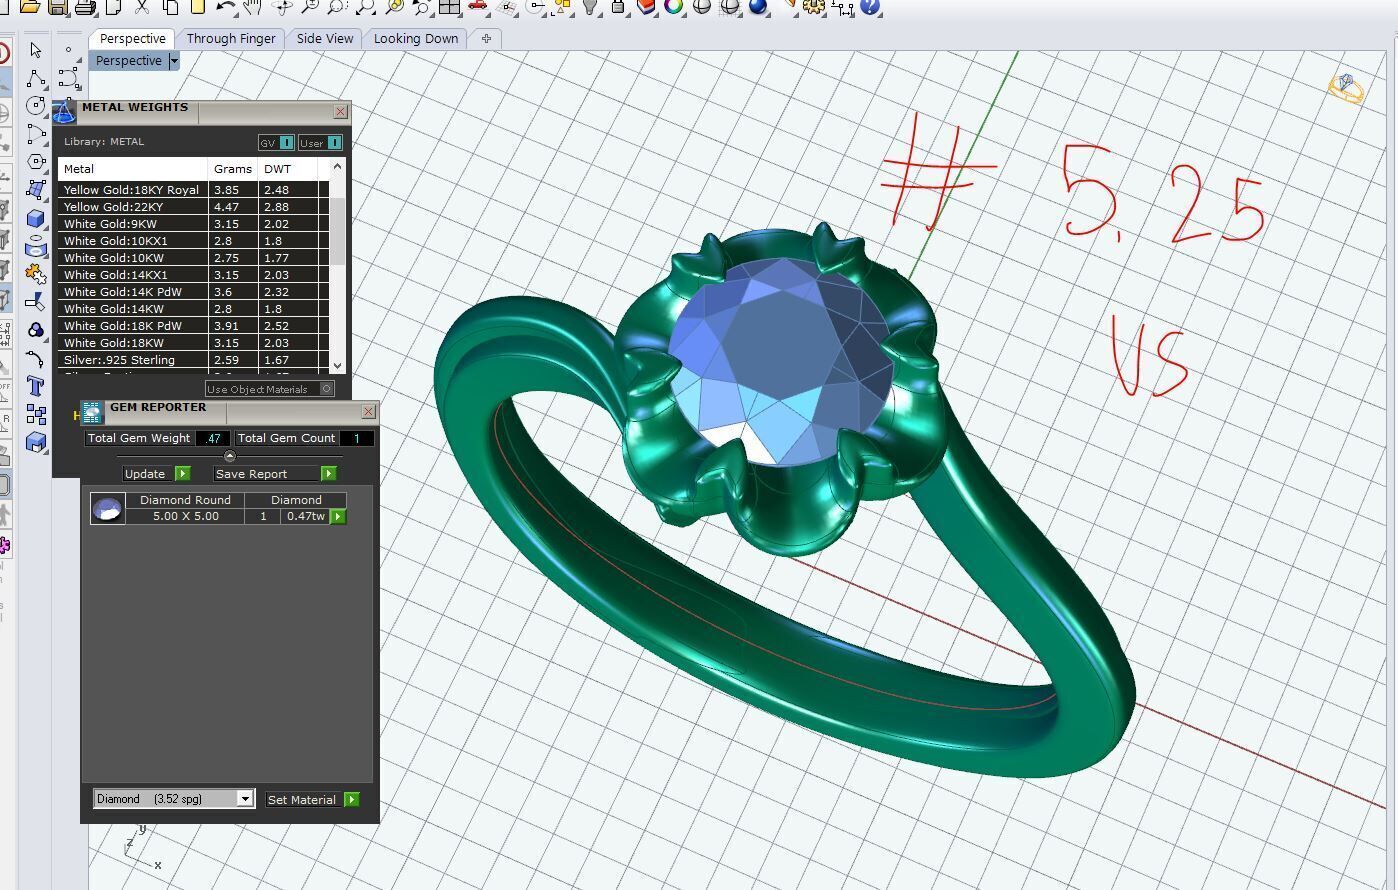Image resolution: width=1398 pixels, height=890 pixels.
Task: Select the Polyline tool in left toolbar
Action: click(36, 78)
